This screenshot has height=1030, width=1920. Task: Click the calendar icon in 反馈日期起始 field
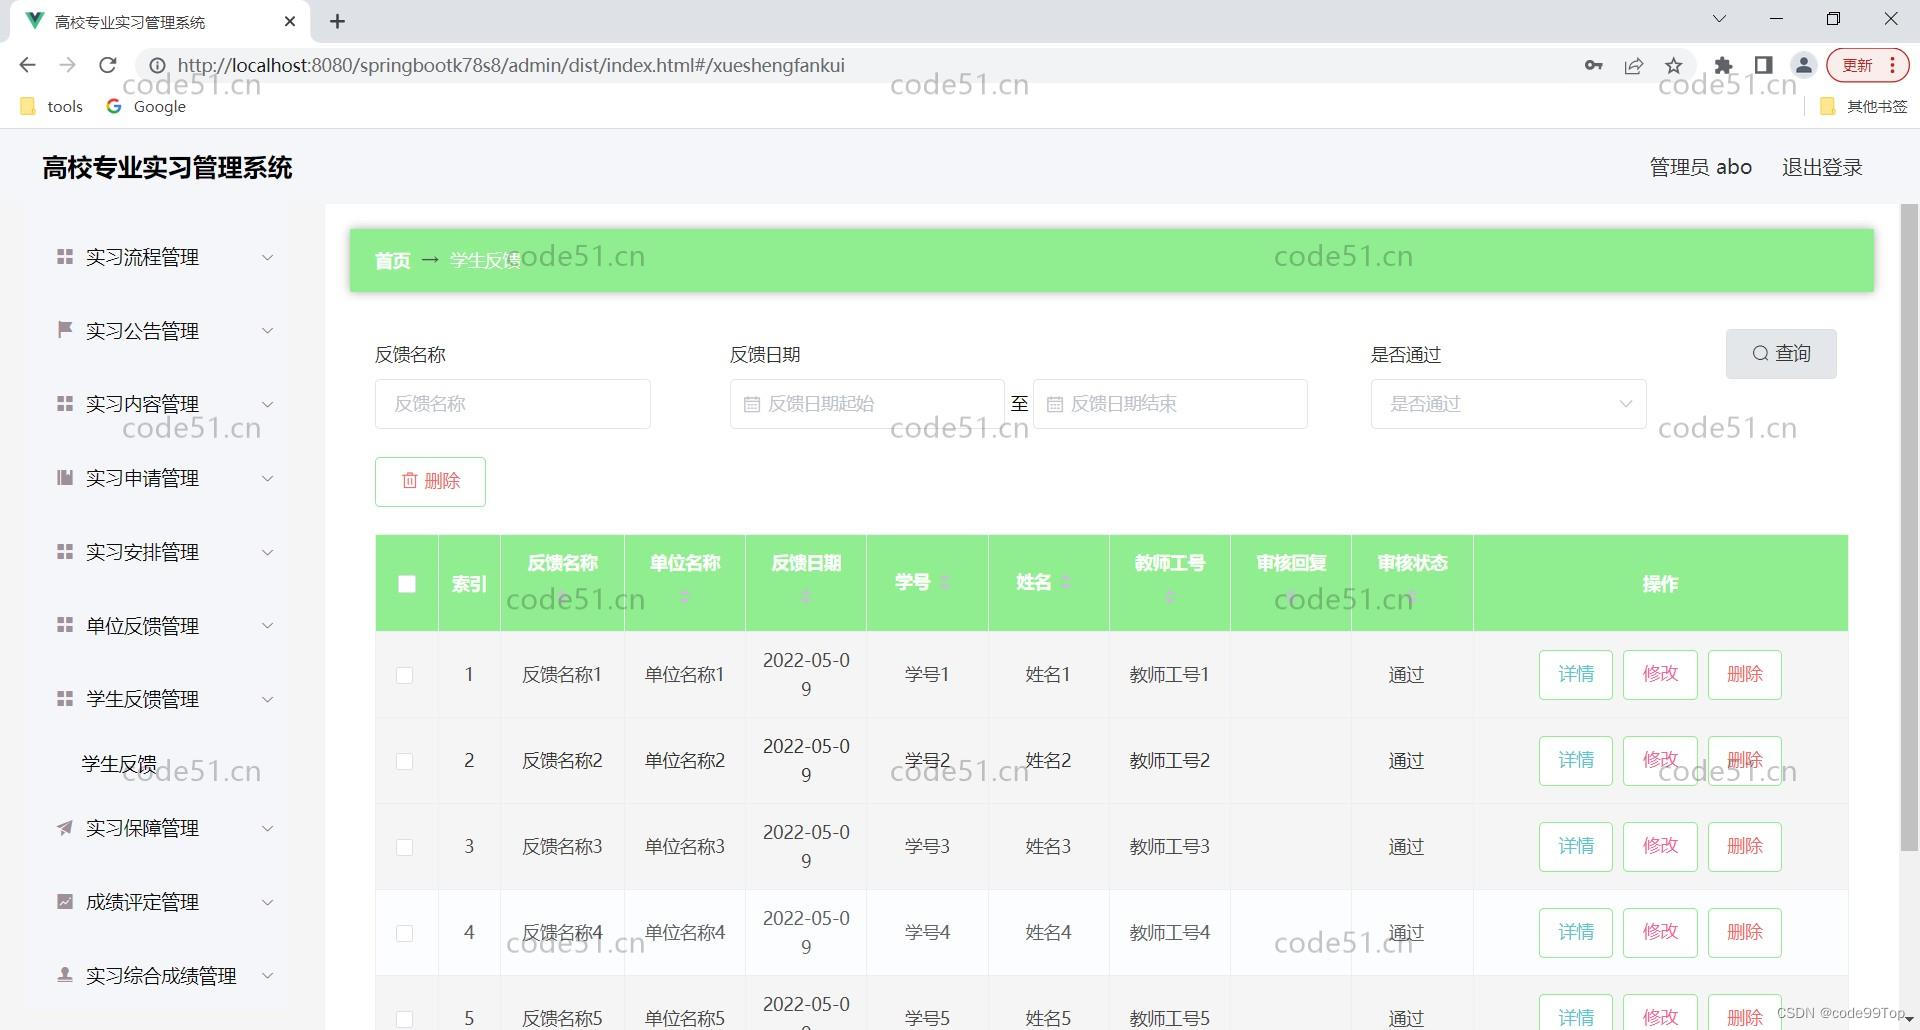753,403
